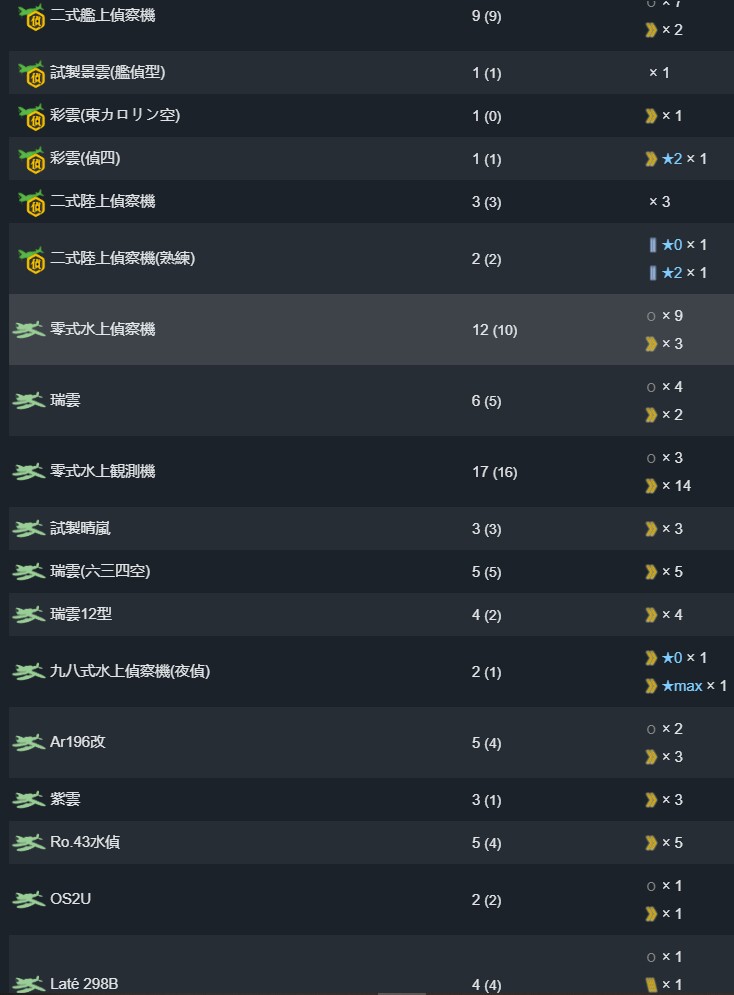Select the 二式陸上偵察機 row name
The height and width of the screenshot is (995, 734).
(x=103, y=202)
